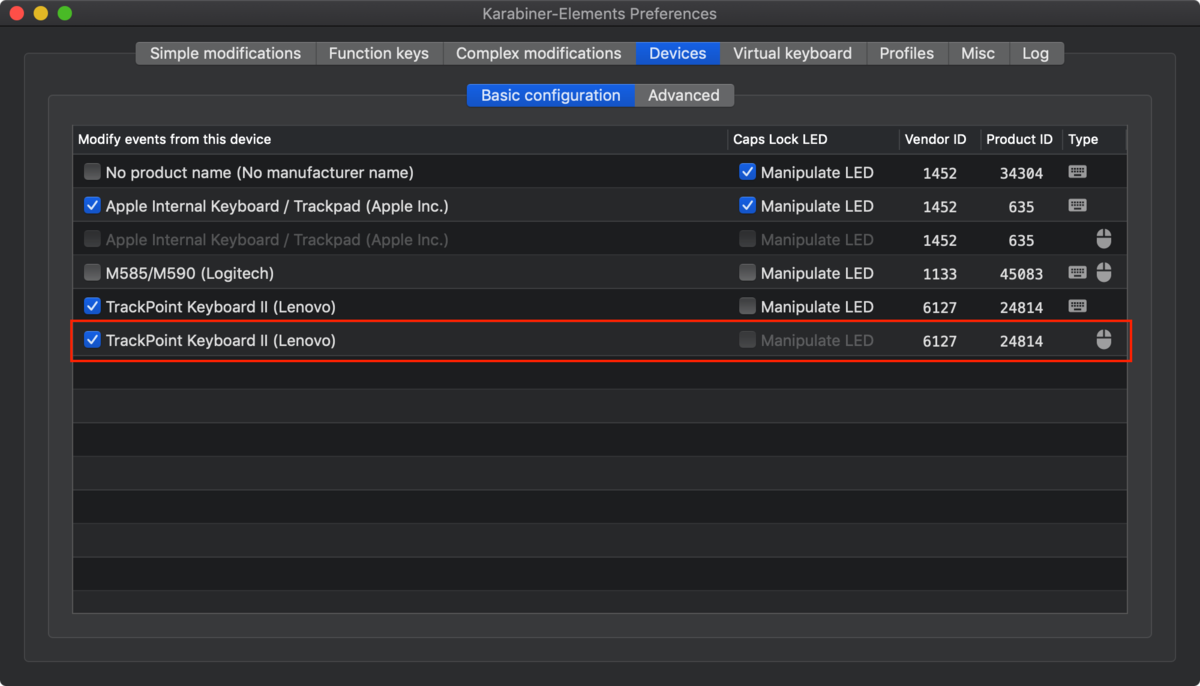This screenshot has height=686, width=1200.
Task: Select the Basic configuration sub-tab
Action: (551, 95)
